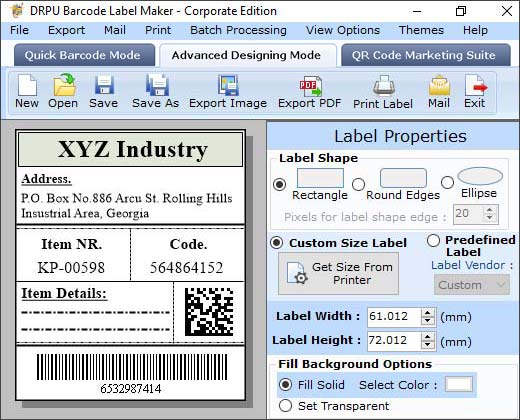This screenshot has width=520, height=420.
Task: Increase Label Width with the up arrow
Action: point(428,313)
